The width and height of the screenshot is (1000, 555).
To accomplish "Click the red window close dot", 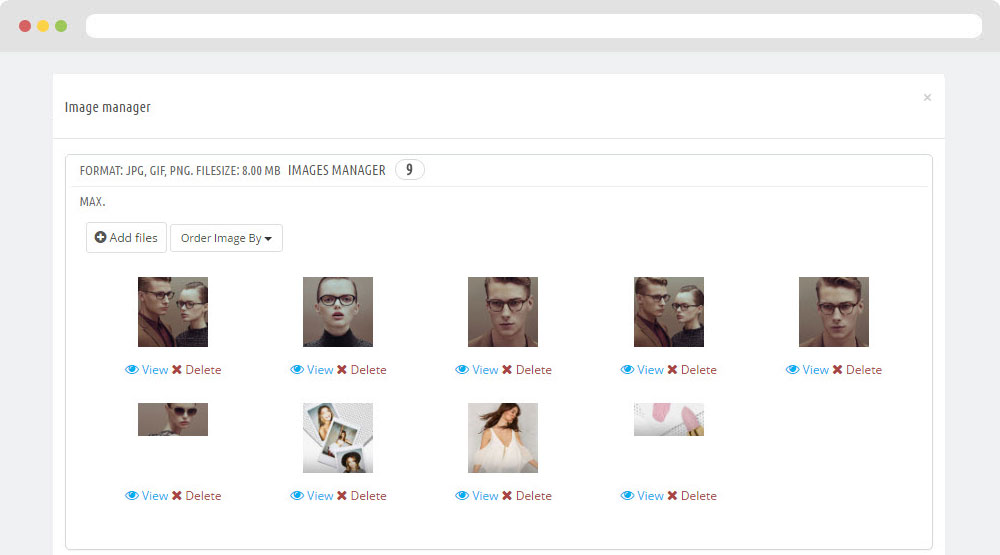I will pyautogui.click(x=25, y=26).
